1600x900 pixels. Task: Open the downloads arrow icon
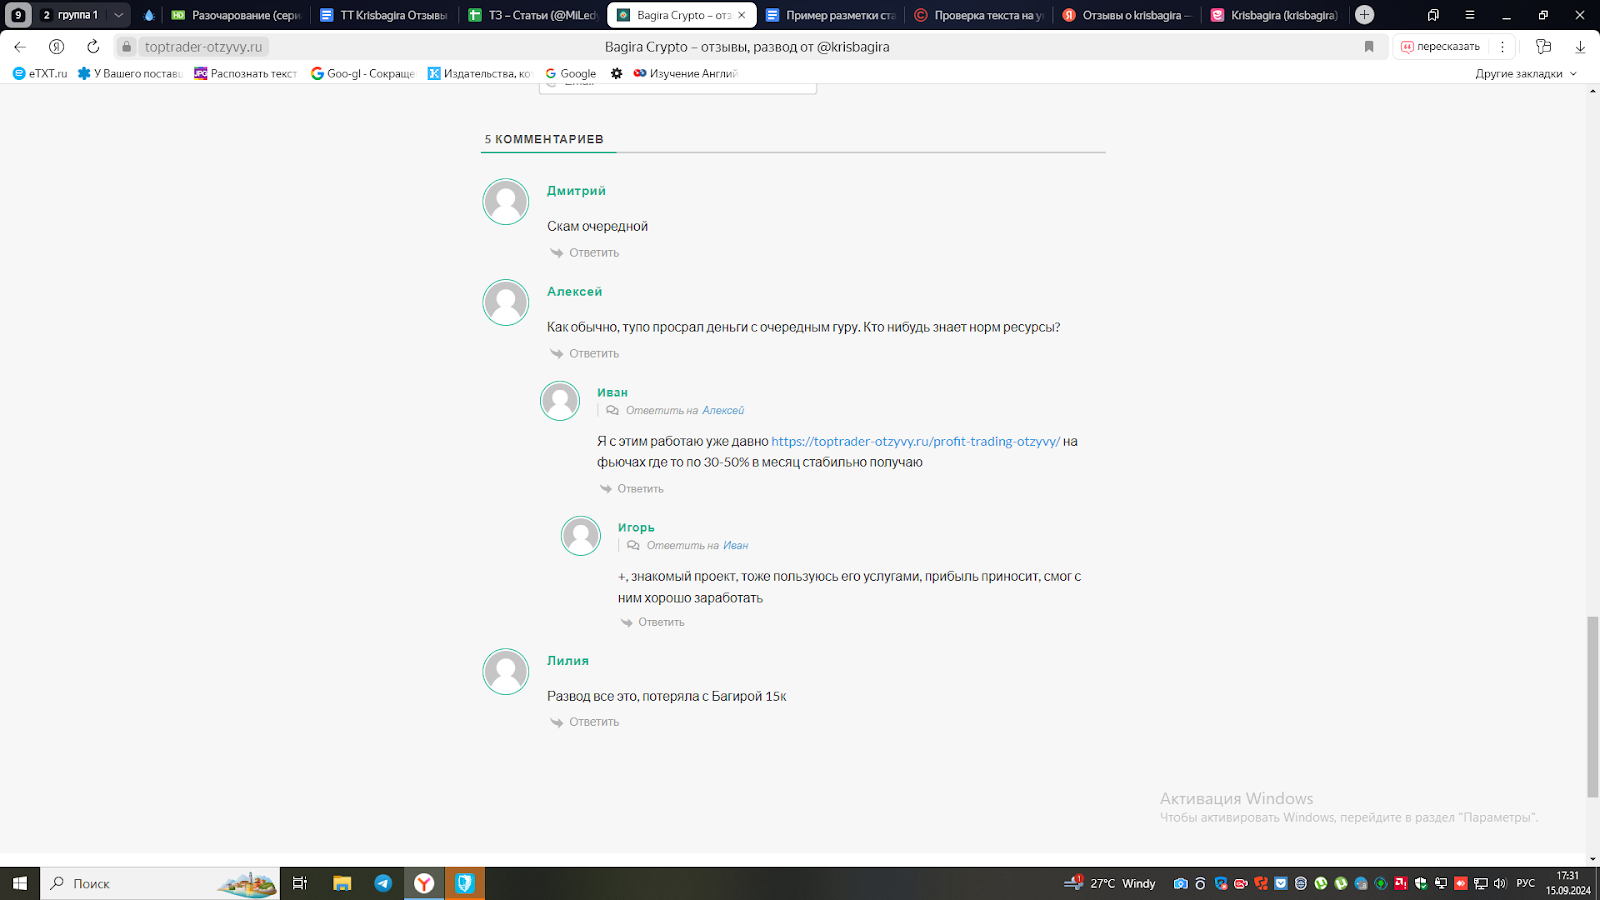[1580, 47]
